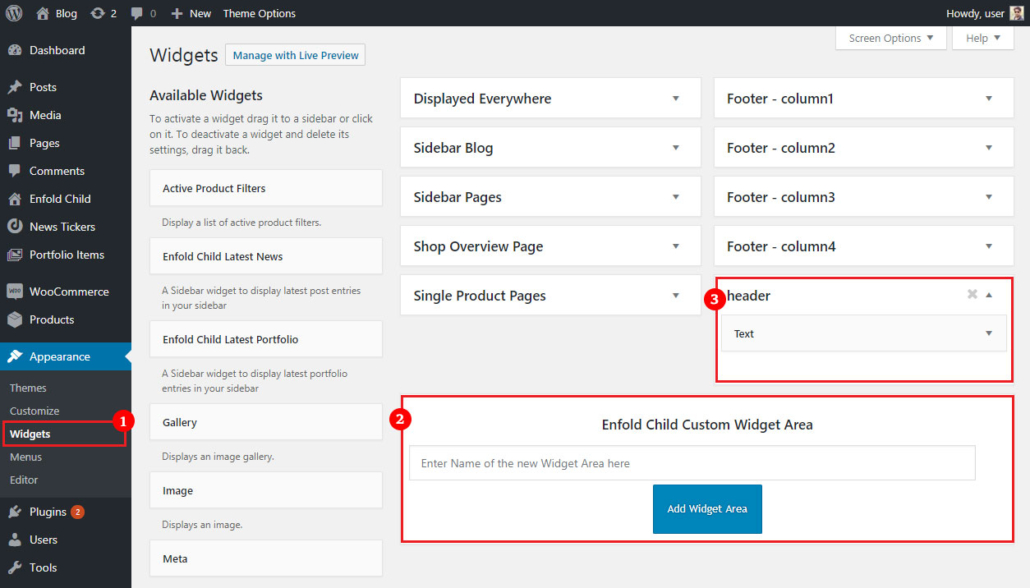The width and height of the screenshot is (1030, 588).
Task: Click the Manage with Live Preview button
Action: [x=295, y=55]
